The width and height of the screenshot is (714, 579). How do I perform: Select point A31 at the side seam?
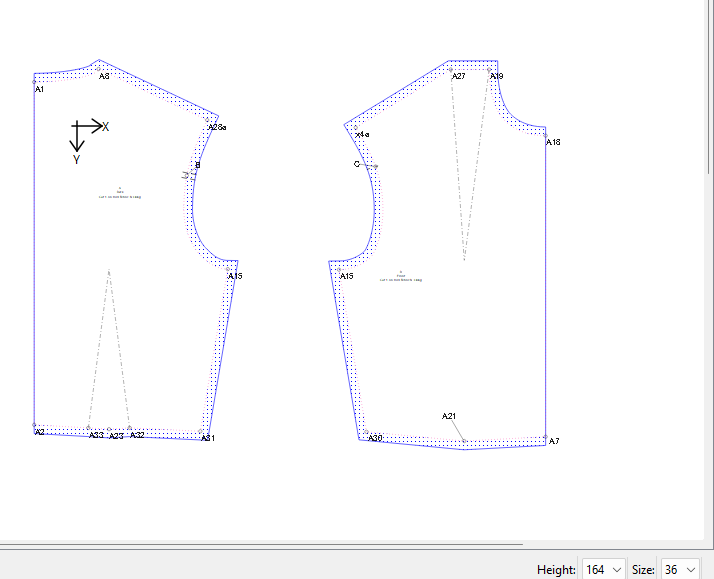pyautogui.click(x=203, y=432)
